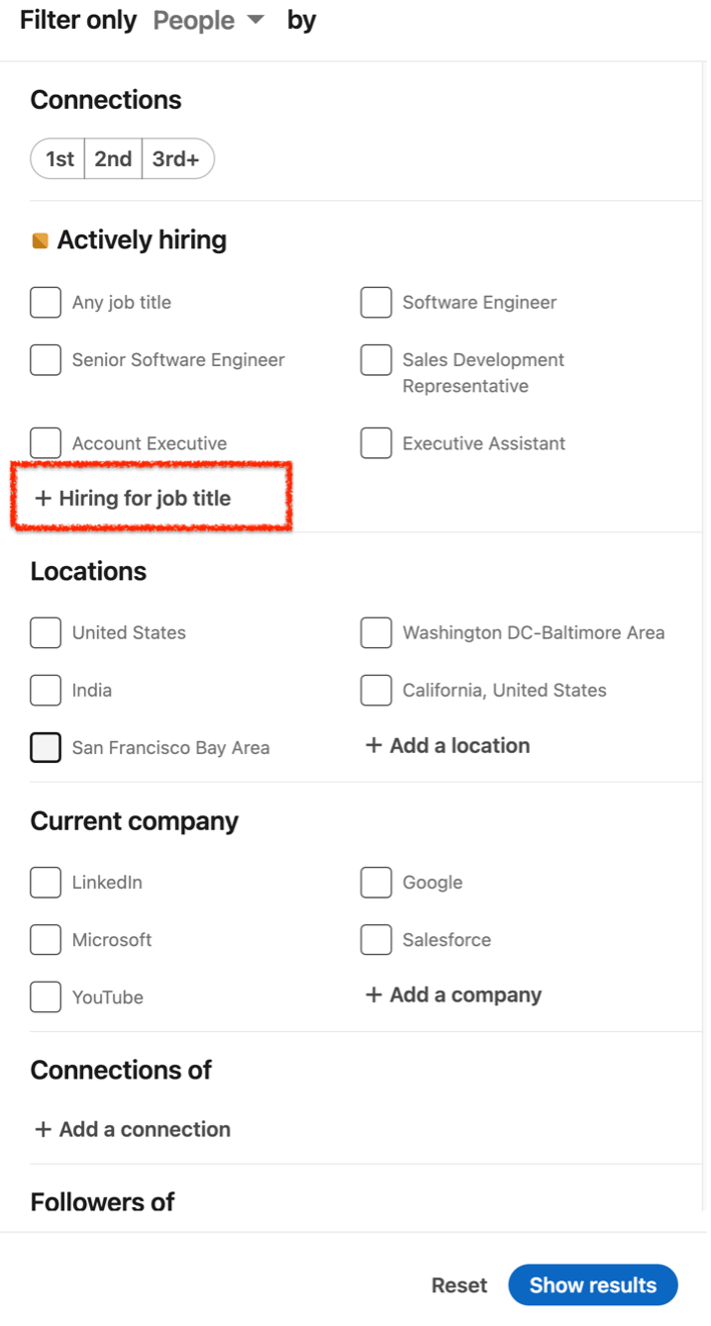Select the 3rd+ connections filter
This screenshot has width=711, height=1326.
pos(177,158)
